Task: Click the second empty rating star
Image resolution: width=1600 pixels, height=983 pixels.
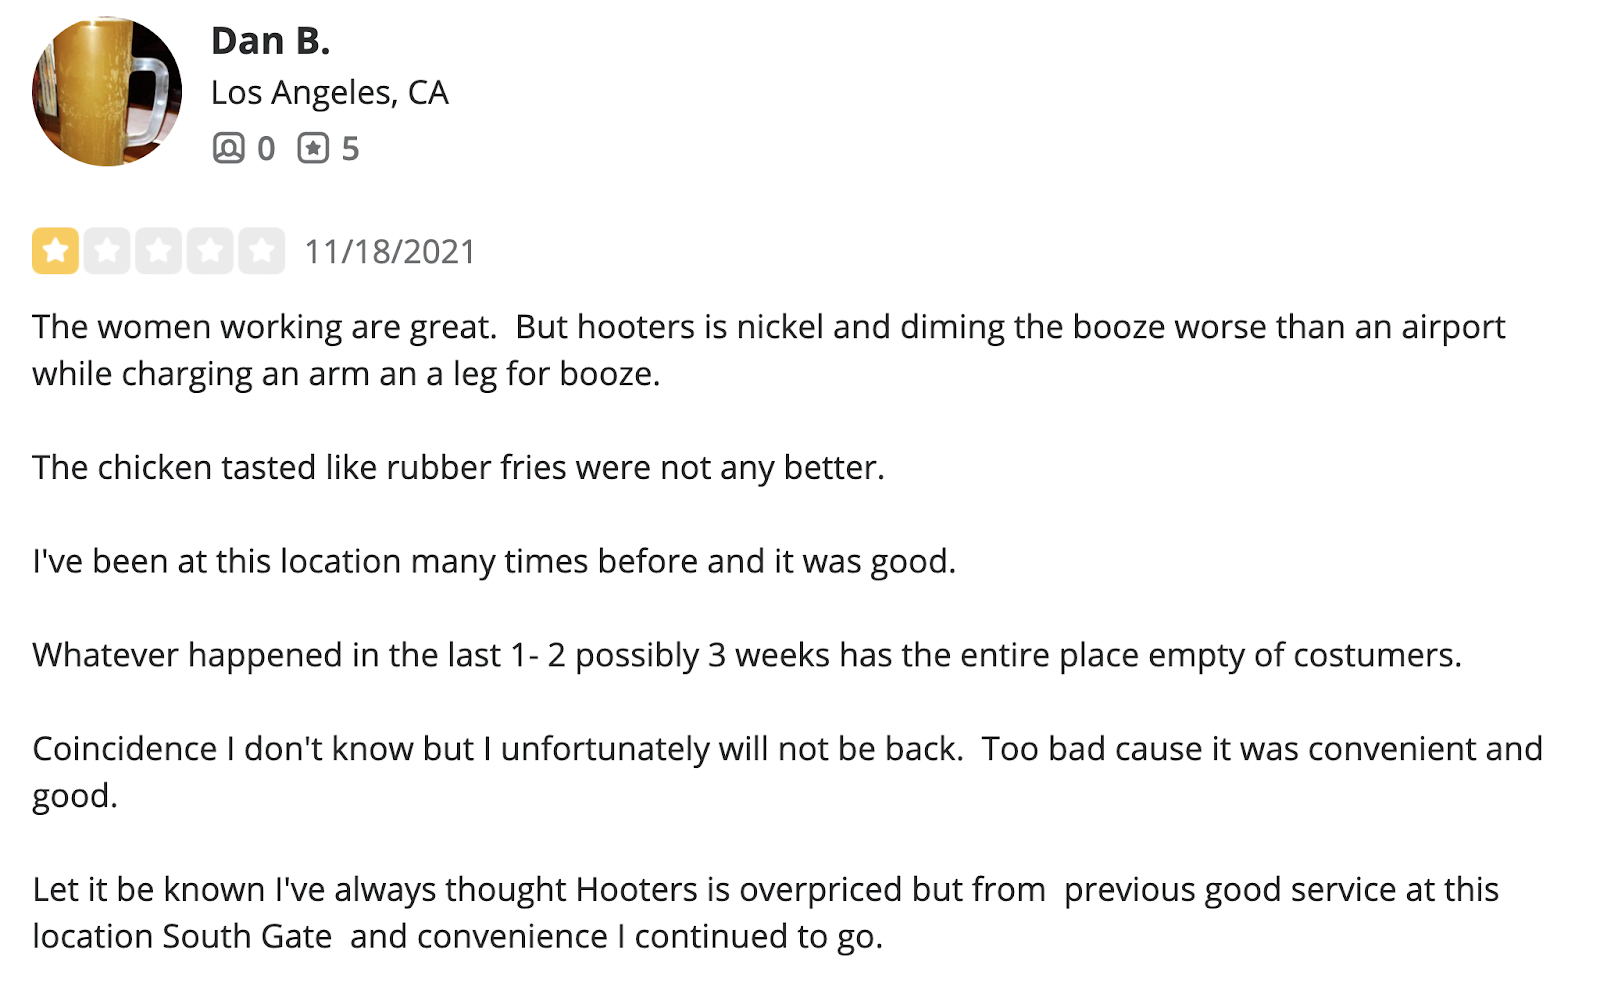Action: 107,251
